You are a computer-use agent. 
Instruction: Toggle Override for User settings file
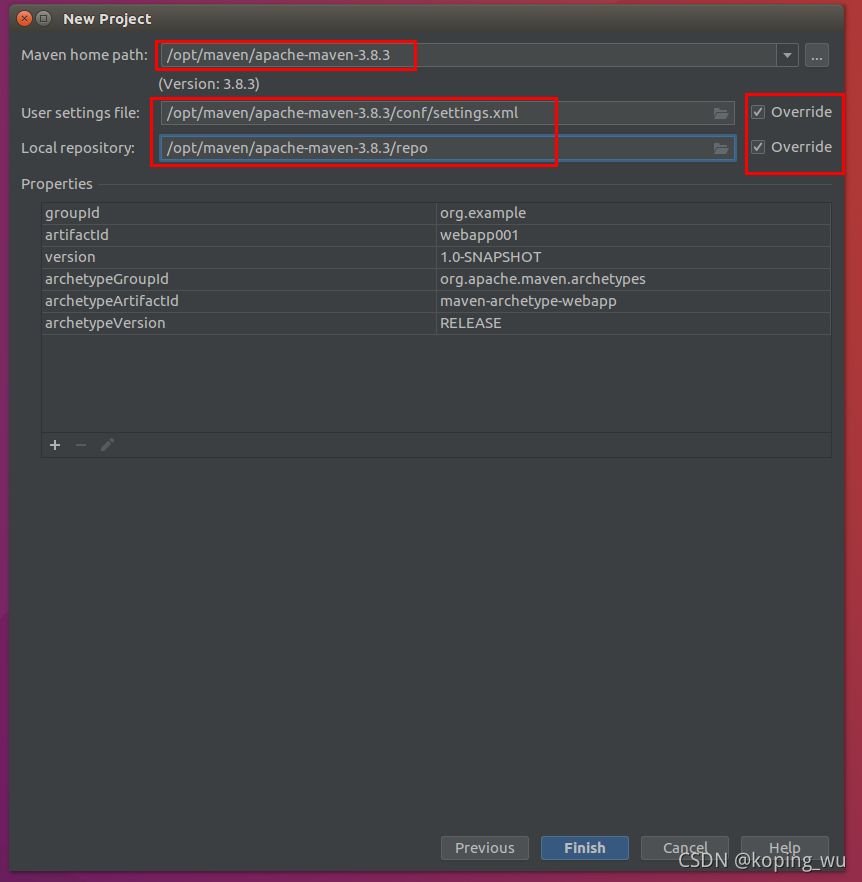758,112
